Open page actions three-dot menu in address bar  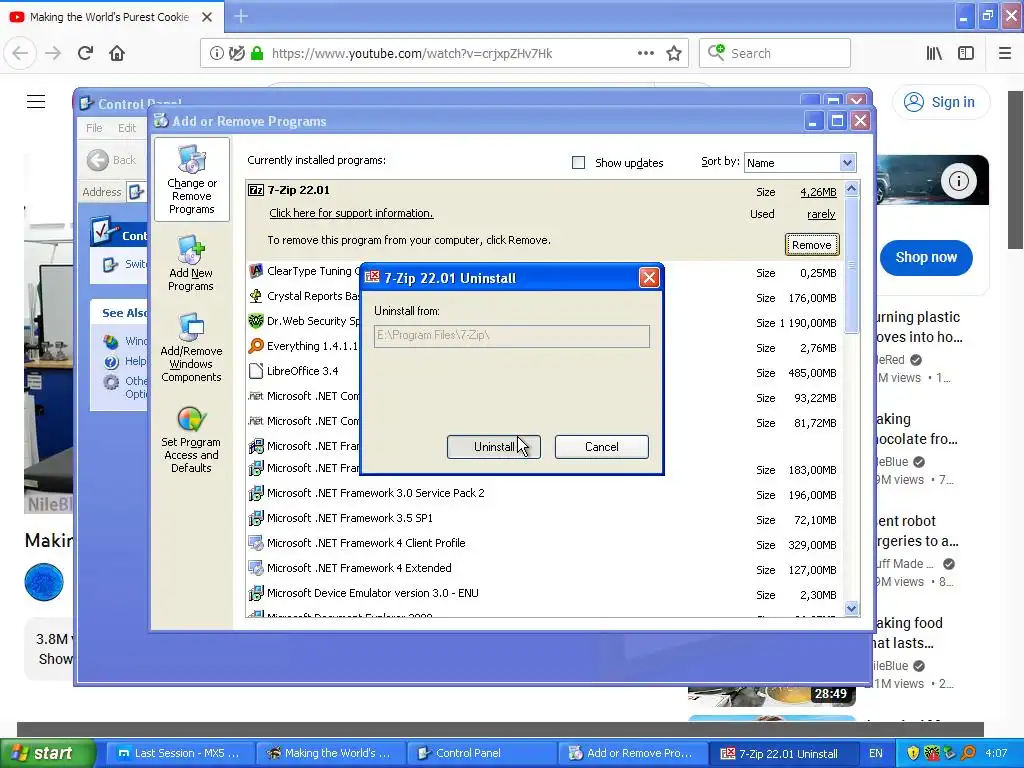pyautogui.click(x=645, y=54)
